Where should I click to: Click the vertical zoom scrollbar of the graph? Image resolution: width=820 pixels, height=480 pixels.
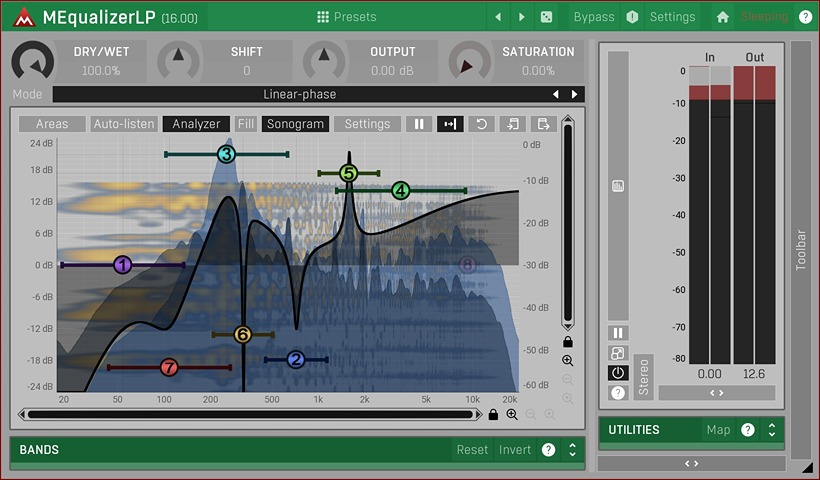point(568,222)
